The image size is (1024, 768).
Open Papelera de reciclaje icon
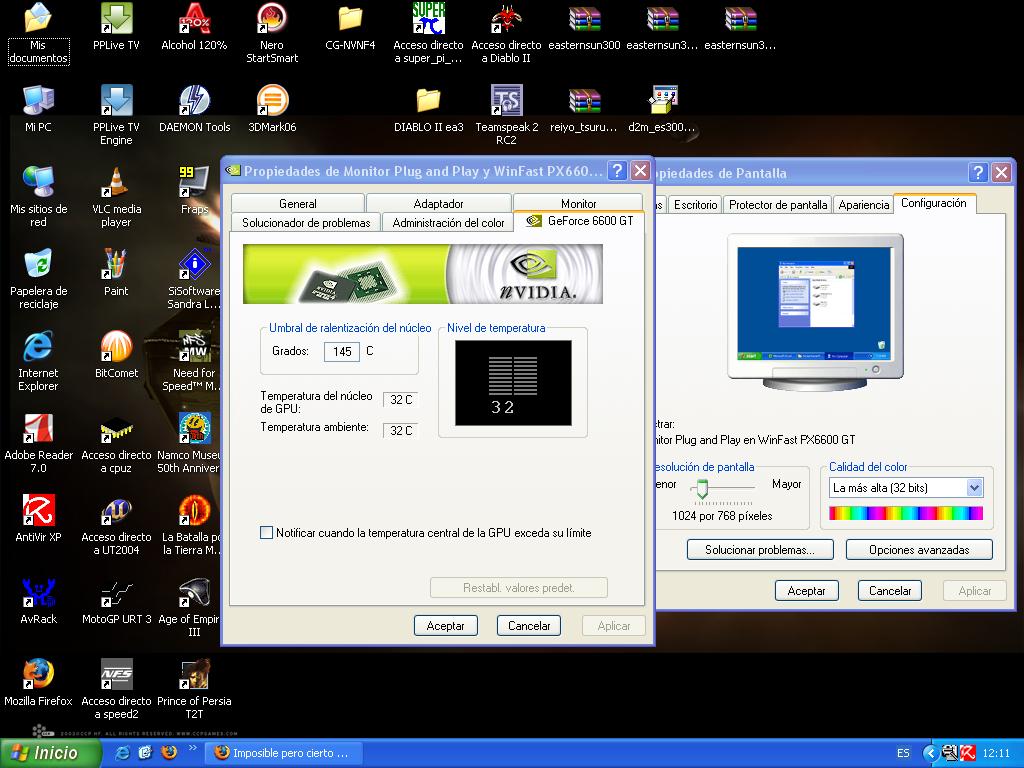coord(38,265)
